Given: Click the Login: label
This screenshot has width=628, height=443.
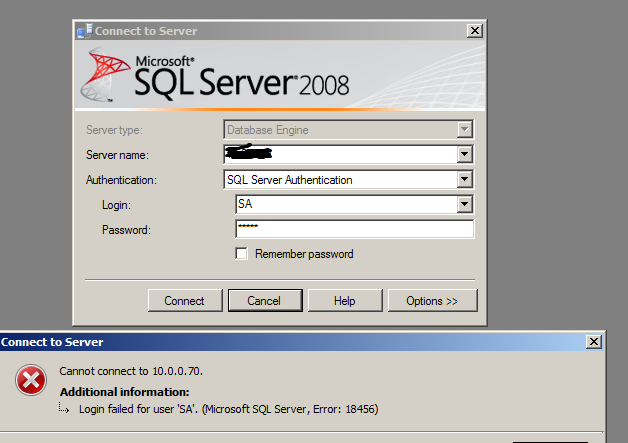Looking at the screenshot, I should (x=117, y=205).
